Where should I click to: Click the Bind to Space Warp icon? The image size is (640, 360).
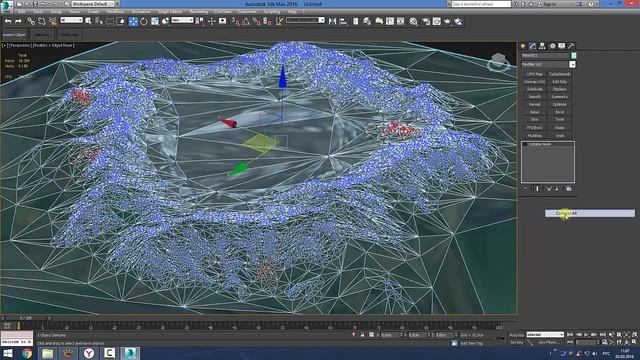53,21
